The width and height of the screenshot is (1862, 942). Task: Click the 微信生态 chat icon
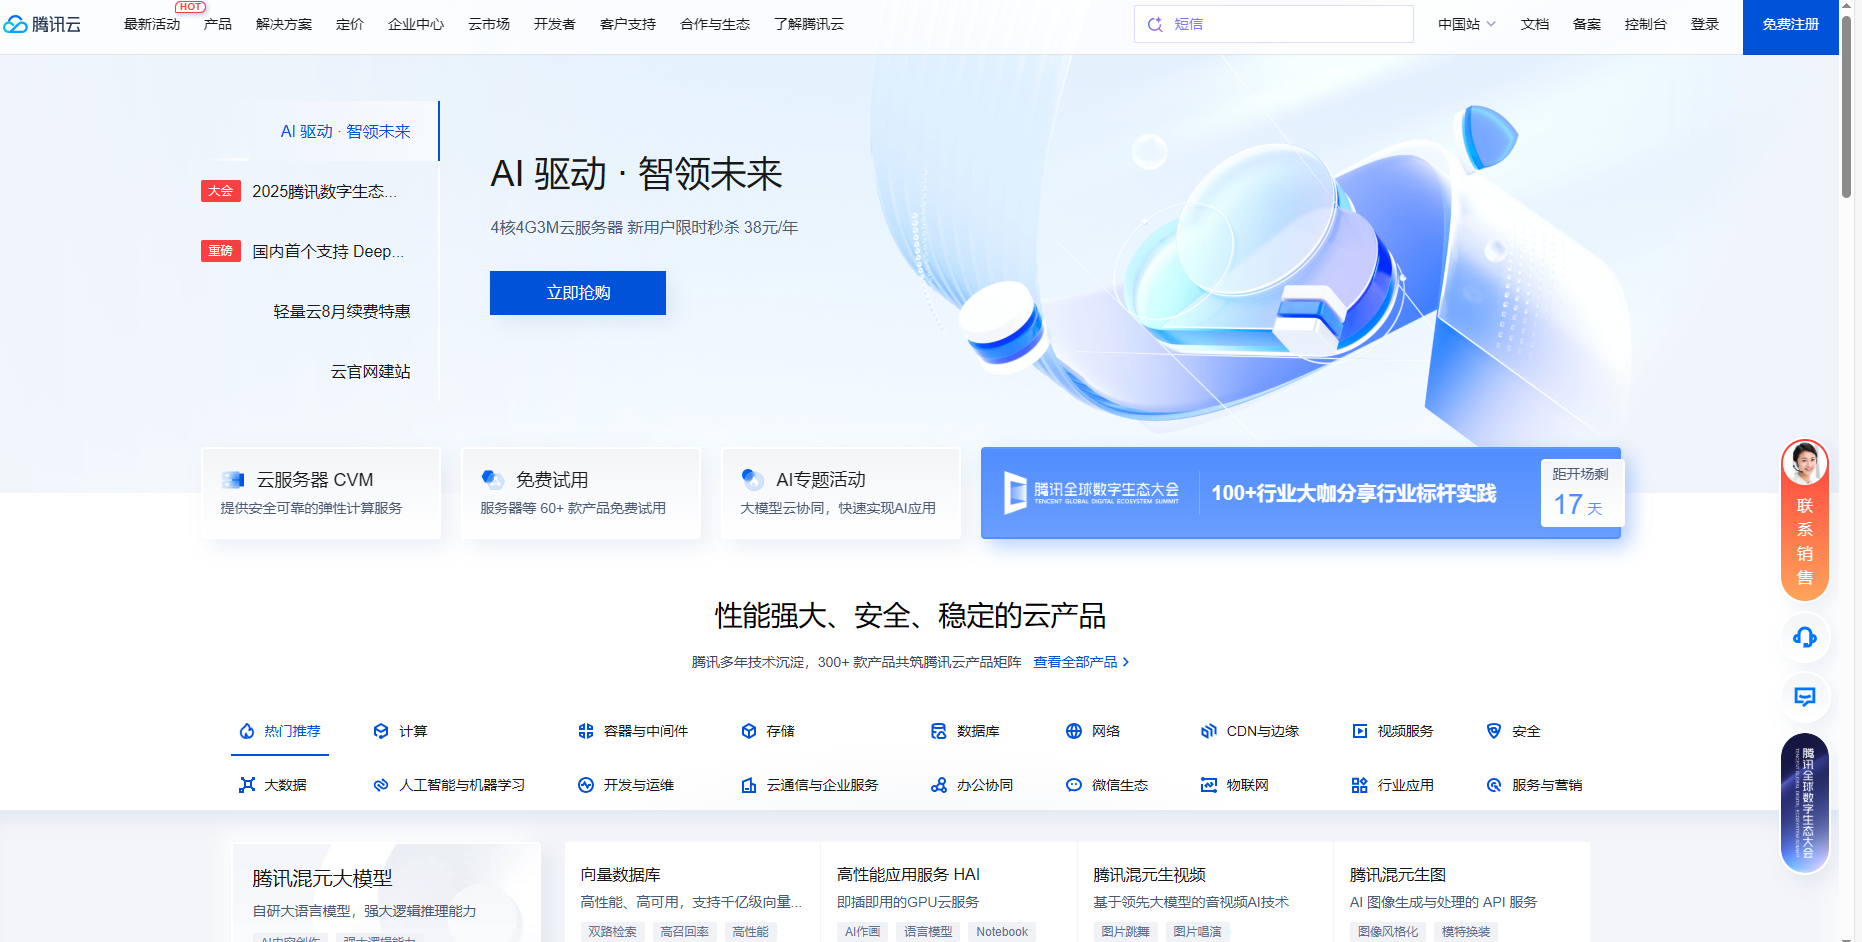point(1074,785)
